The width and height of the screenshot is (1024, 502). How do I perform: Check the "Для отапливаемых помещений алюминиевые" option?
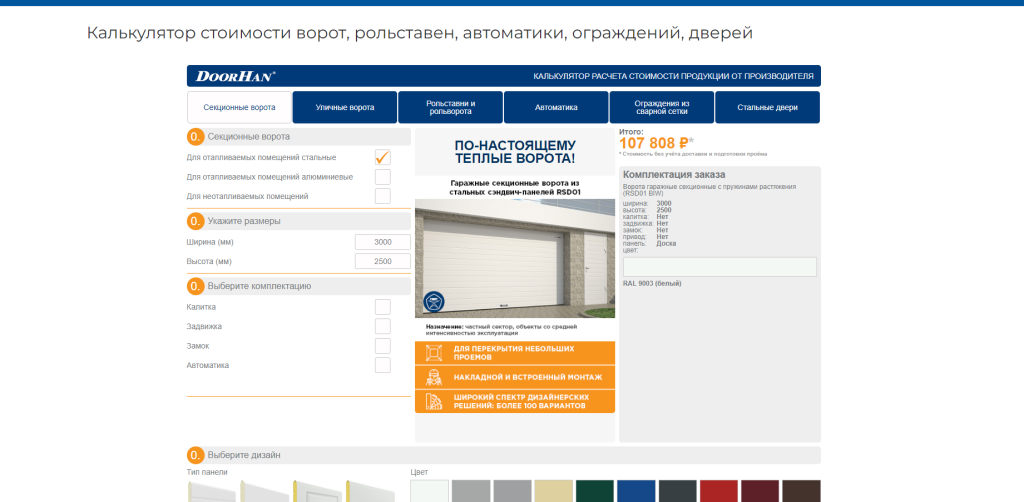[382, 177]
